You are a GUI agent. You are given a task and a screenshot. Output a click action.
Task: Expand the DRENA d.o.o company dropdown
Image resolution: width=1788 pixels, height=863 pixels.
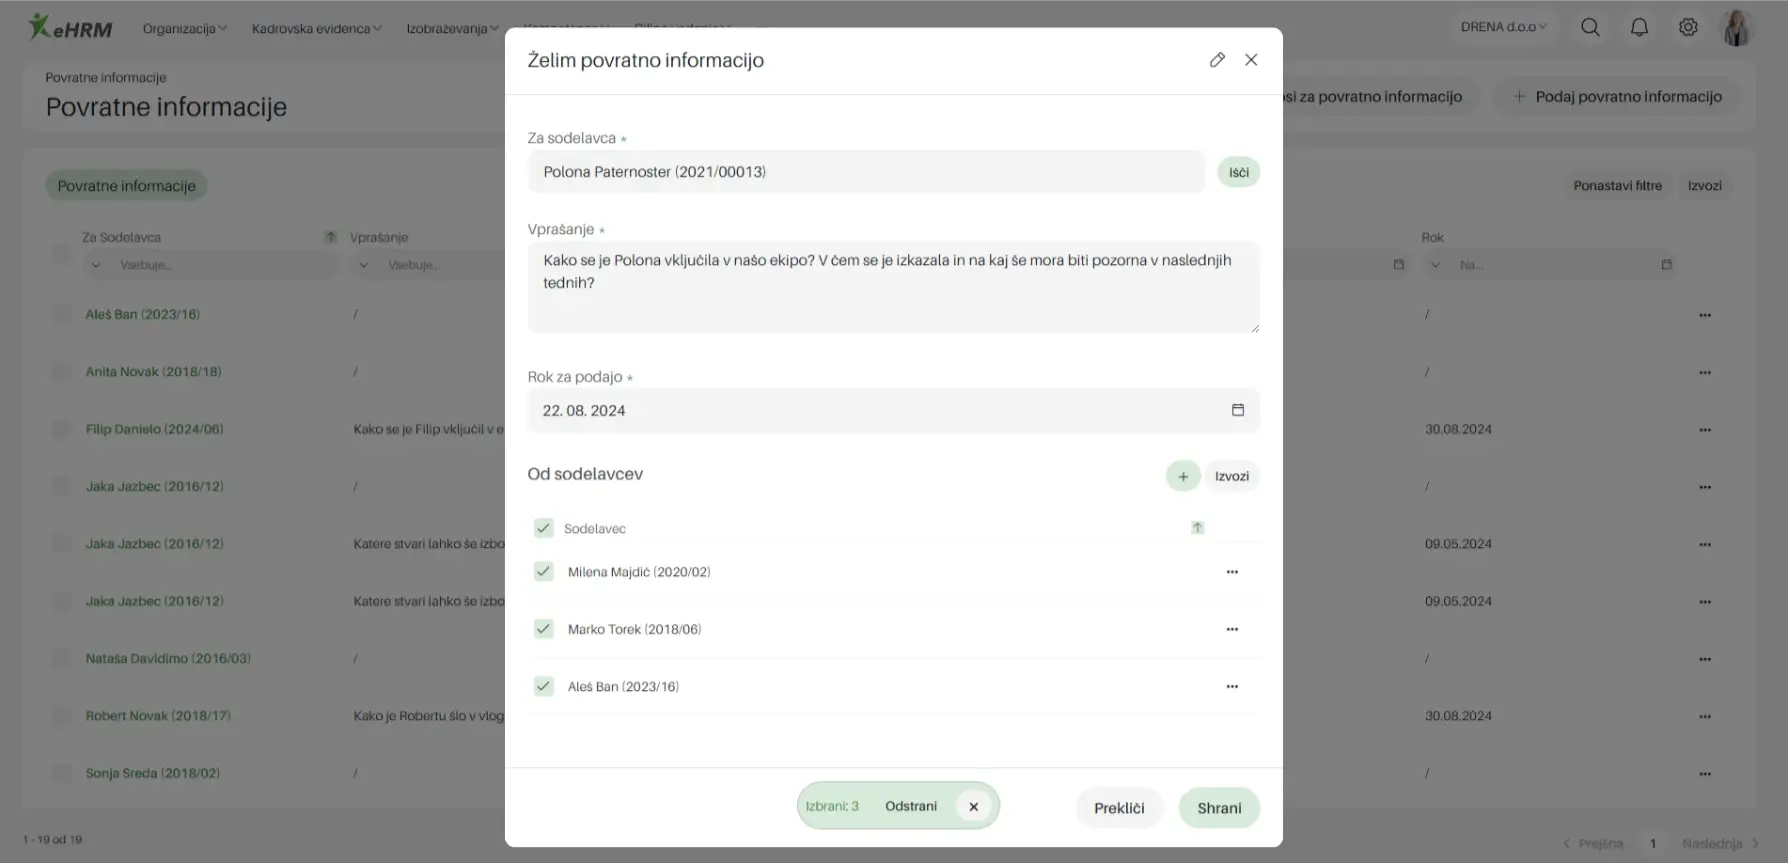tap(1503, 27)
